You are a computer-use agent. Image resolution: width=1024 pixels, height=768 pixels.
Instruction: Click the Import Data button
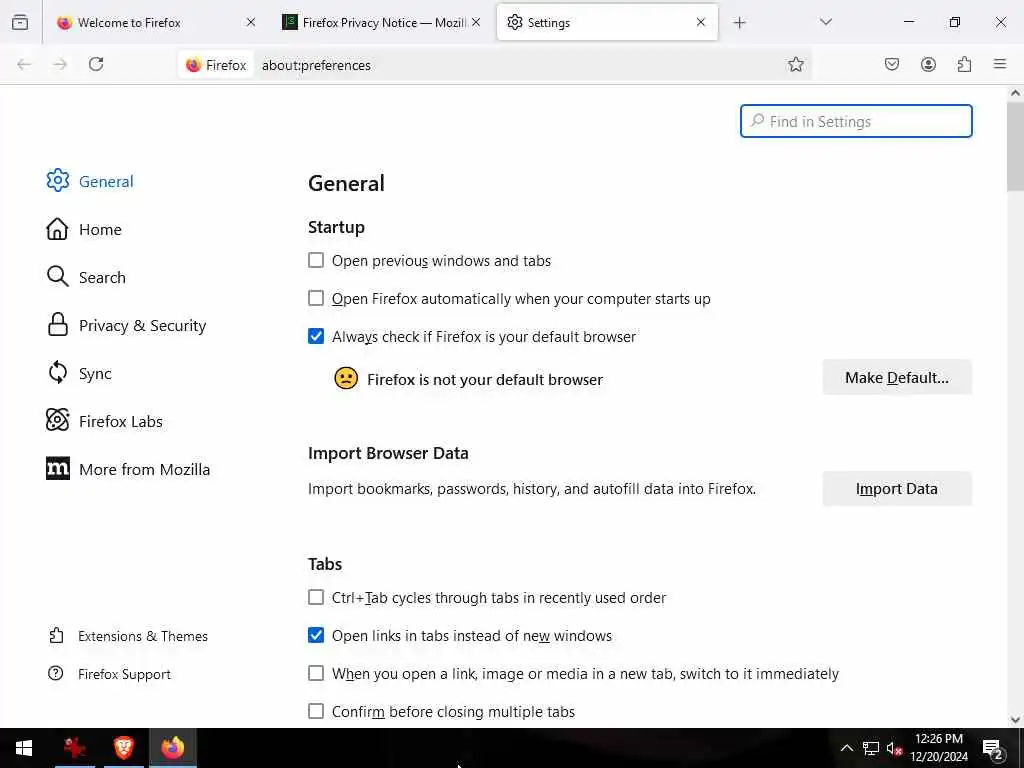(897, 489)
